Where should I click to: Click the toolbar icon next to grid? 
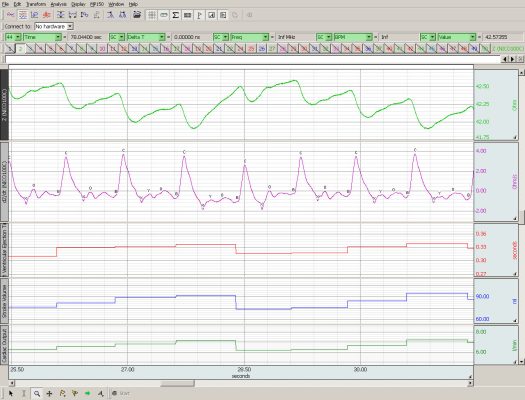tap(164, 15)
